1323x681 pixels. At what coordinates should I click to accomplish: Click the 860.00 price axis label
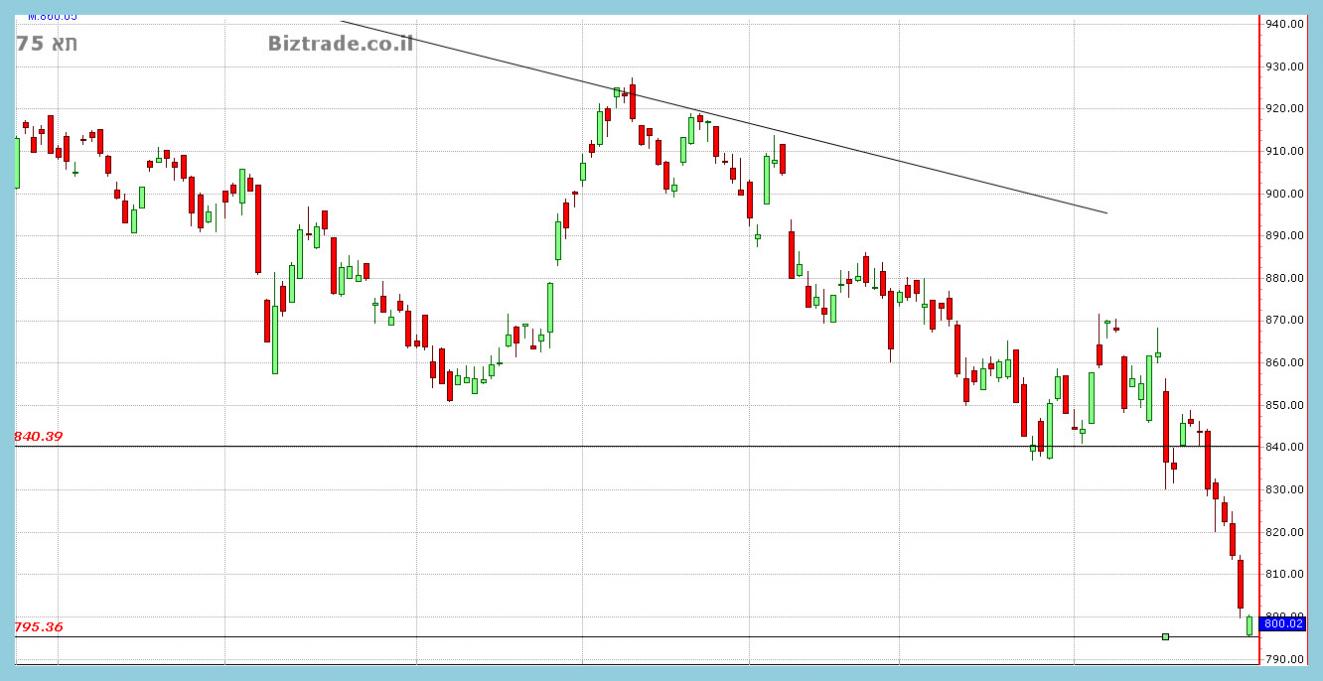[1284, 363]
